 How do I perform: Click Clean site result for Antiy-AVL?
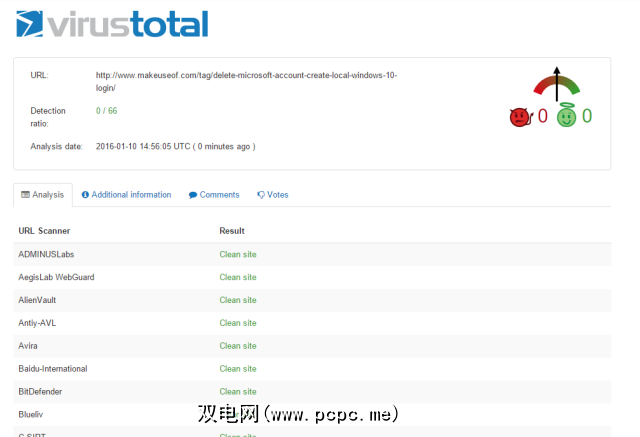238,323
